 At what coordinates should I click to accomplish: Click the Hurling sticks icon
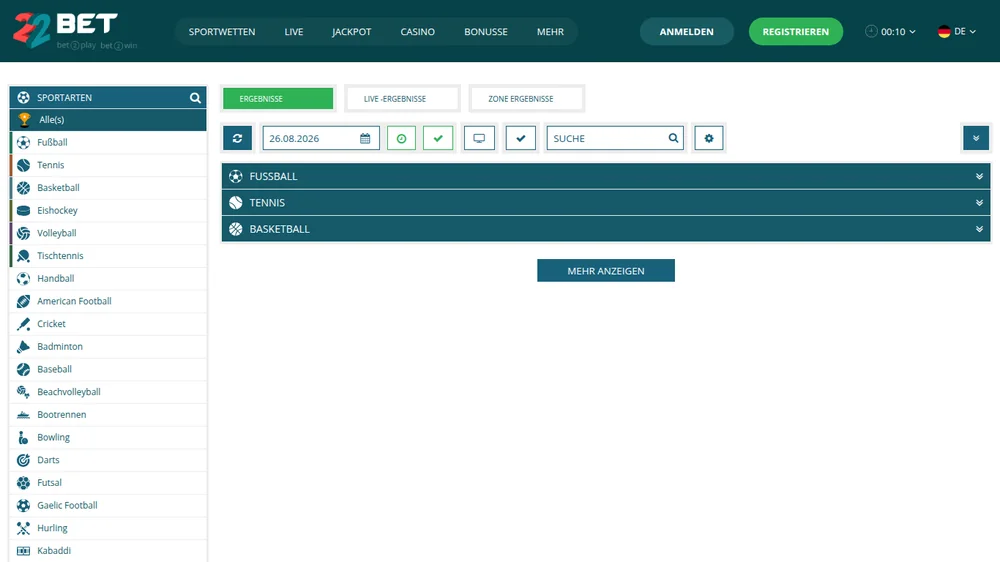24,528
